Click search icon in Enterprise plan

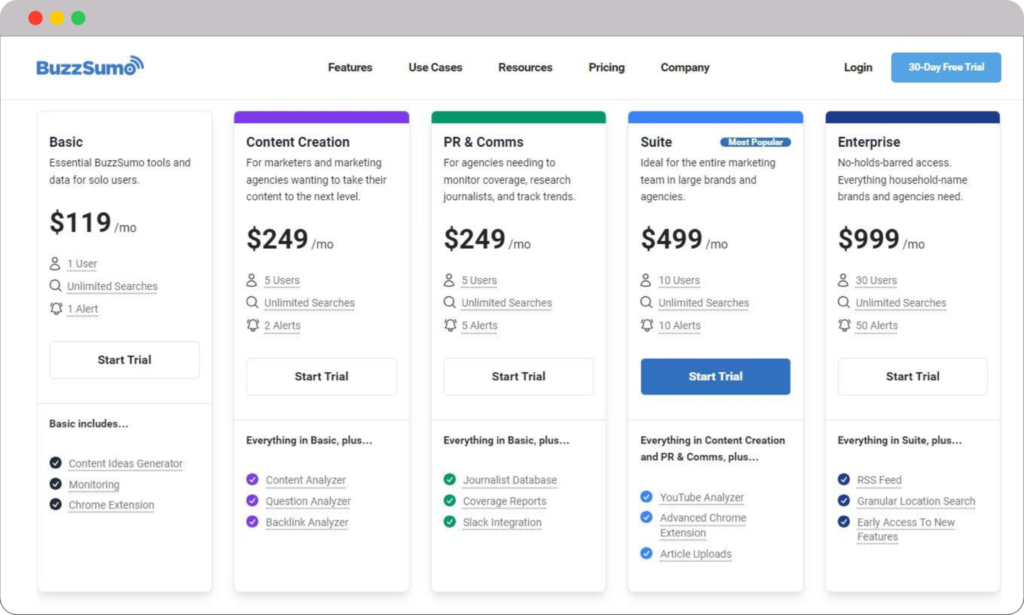844,302
